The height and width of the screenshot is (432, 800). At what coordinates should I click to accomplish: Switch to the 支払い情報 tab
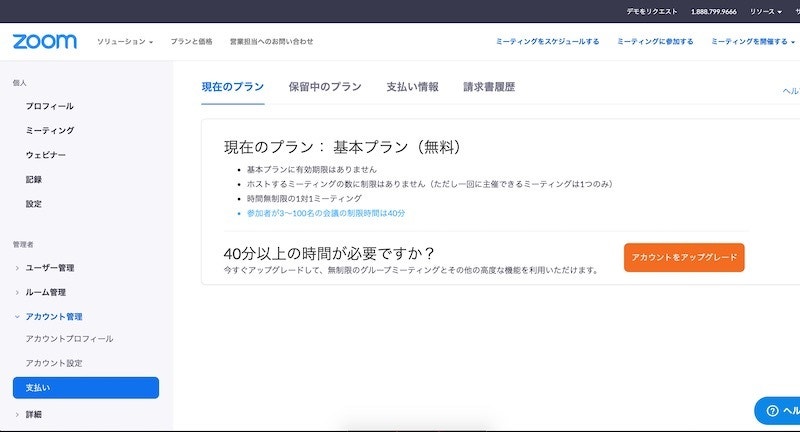412,87
